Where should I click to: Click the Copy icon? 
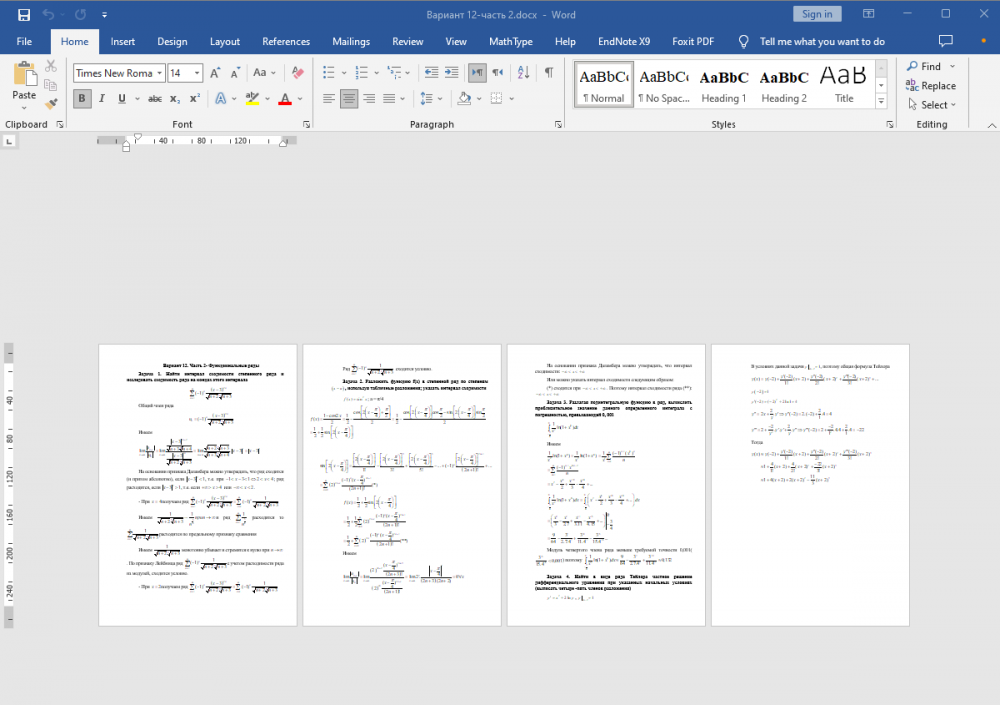(50, 84)
